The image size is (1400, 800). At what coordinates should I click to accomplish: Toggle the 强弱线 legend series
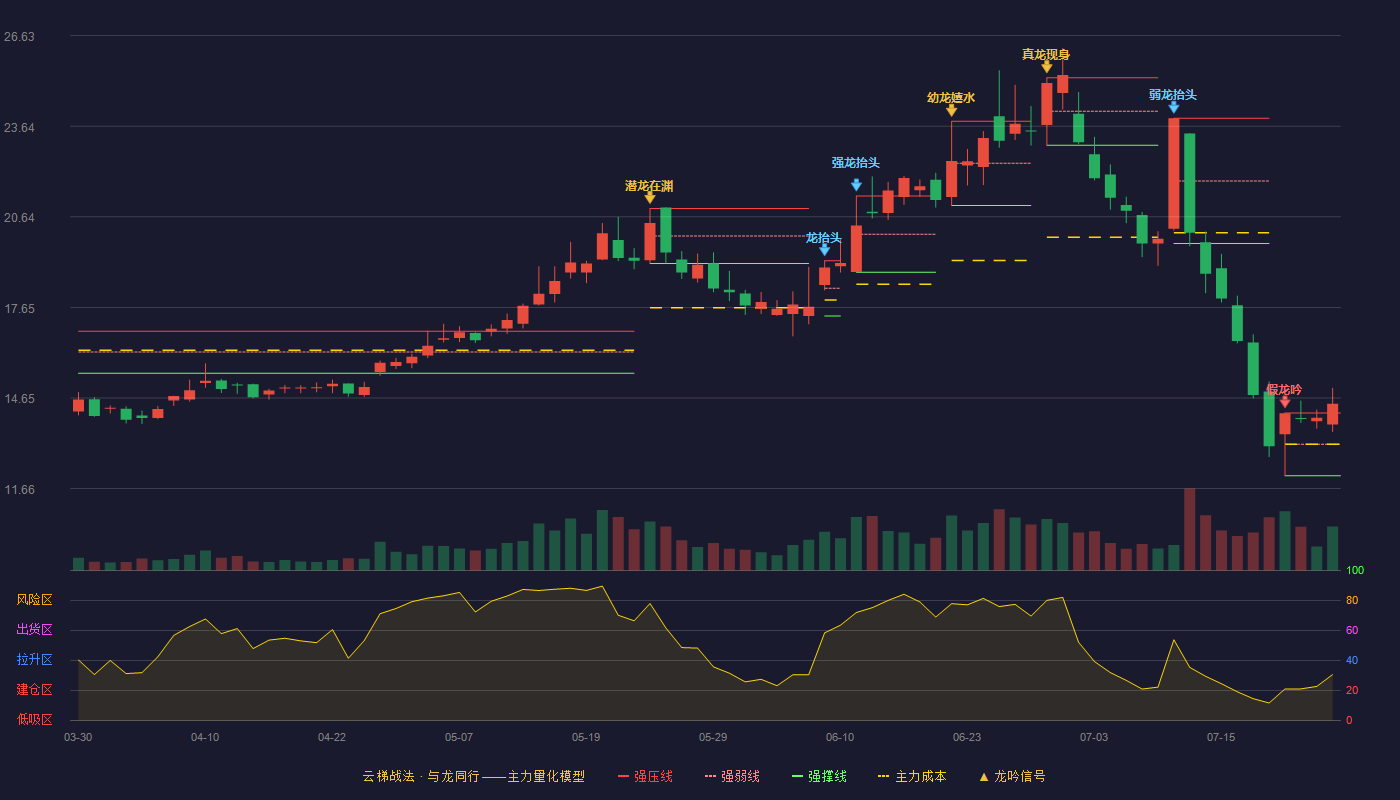tap(732, 776)
